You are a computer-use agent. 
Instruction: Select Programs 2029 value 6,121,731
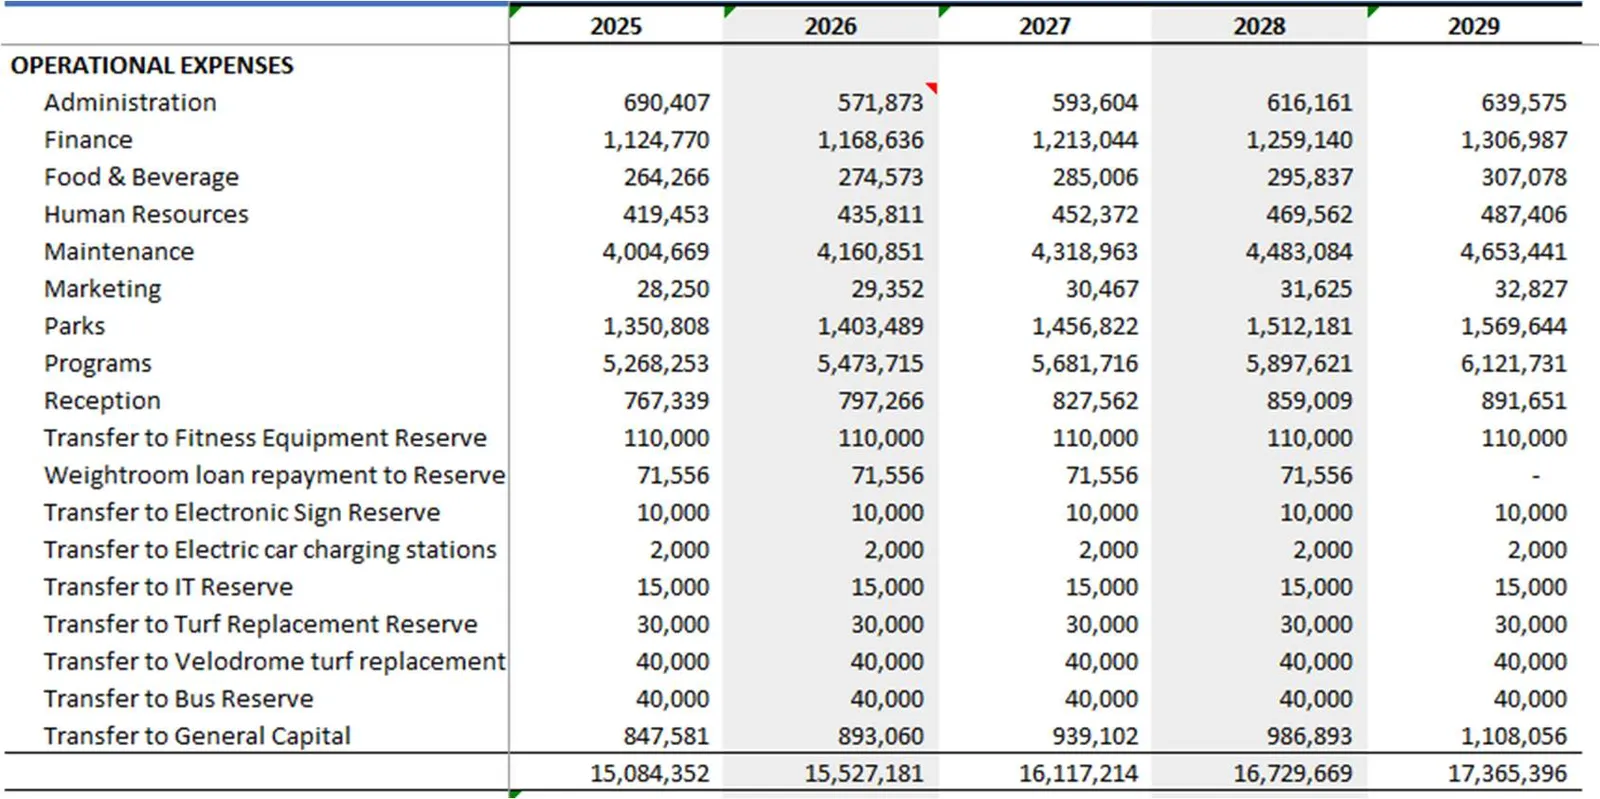pos(1513,364)
